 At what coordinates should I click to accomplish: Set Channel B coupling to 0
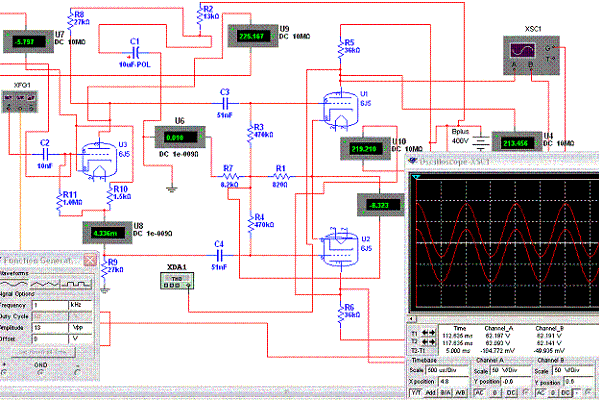tap(553, 392)
